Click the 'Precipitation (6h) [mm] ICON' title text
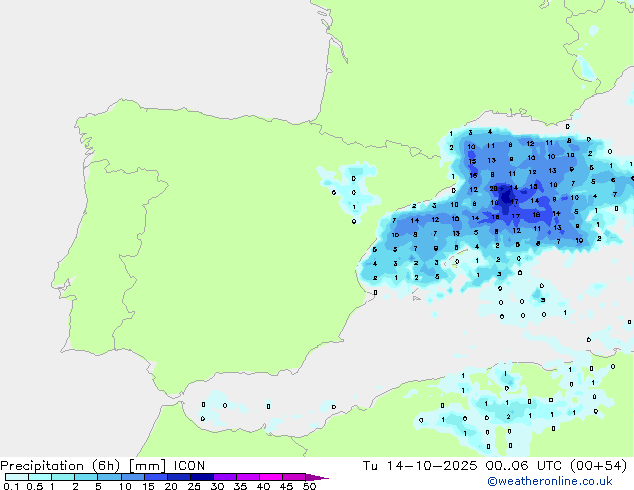The height and width of the screenshot is (490, 634). click(103, 466)
